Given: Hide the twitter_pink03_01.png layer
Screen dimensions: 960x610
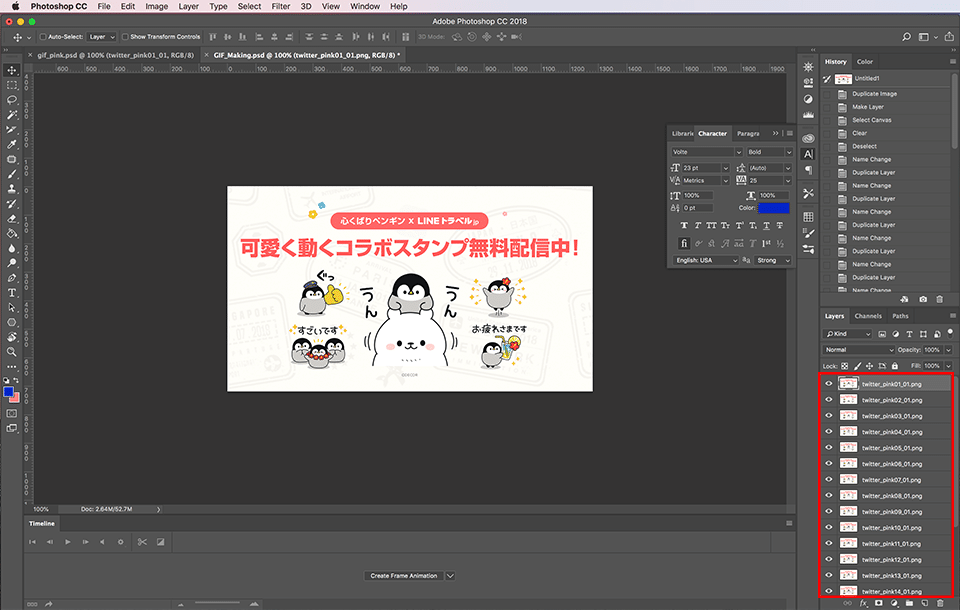Looking at the screenshot, I should [x=828, y=416].
